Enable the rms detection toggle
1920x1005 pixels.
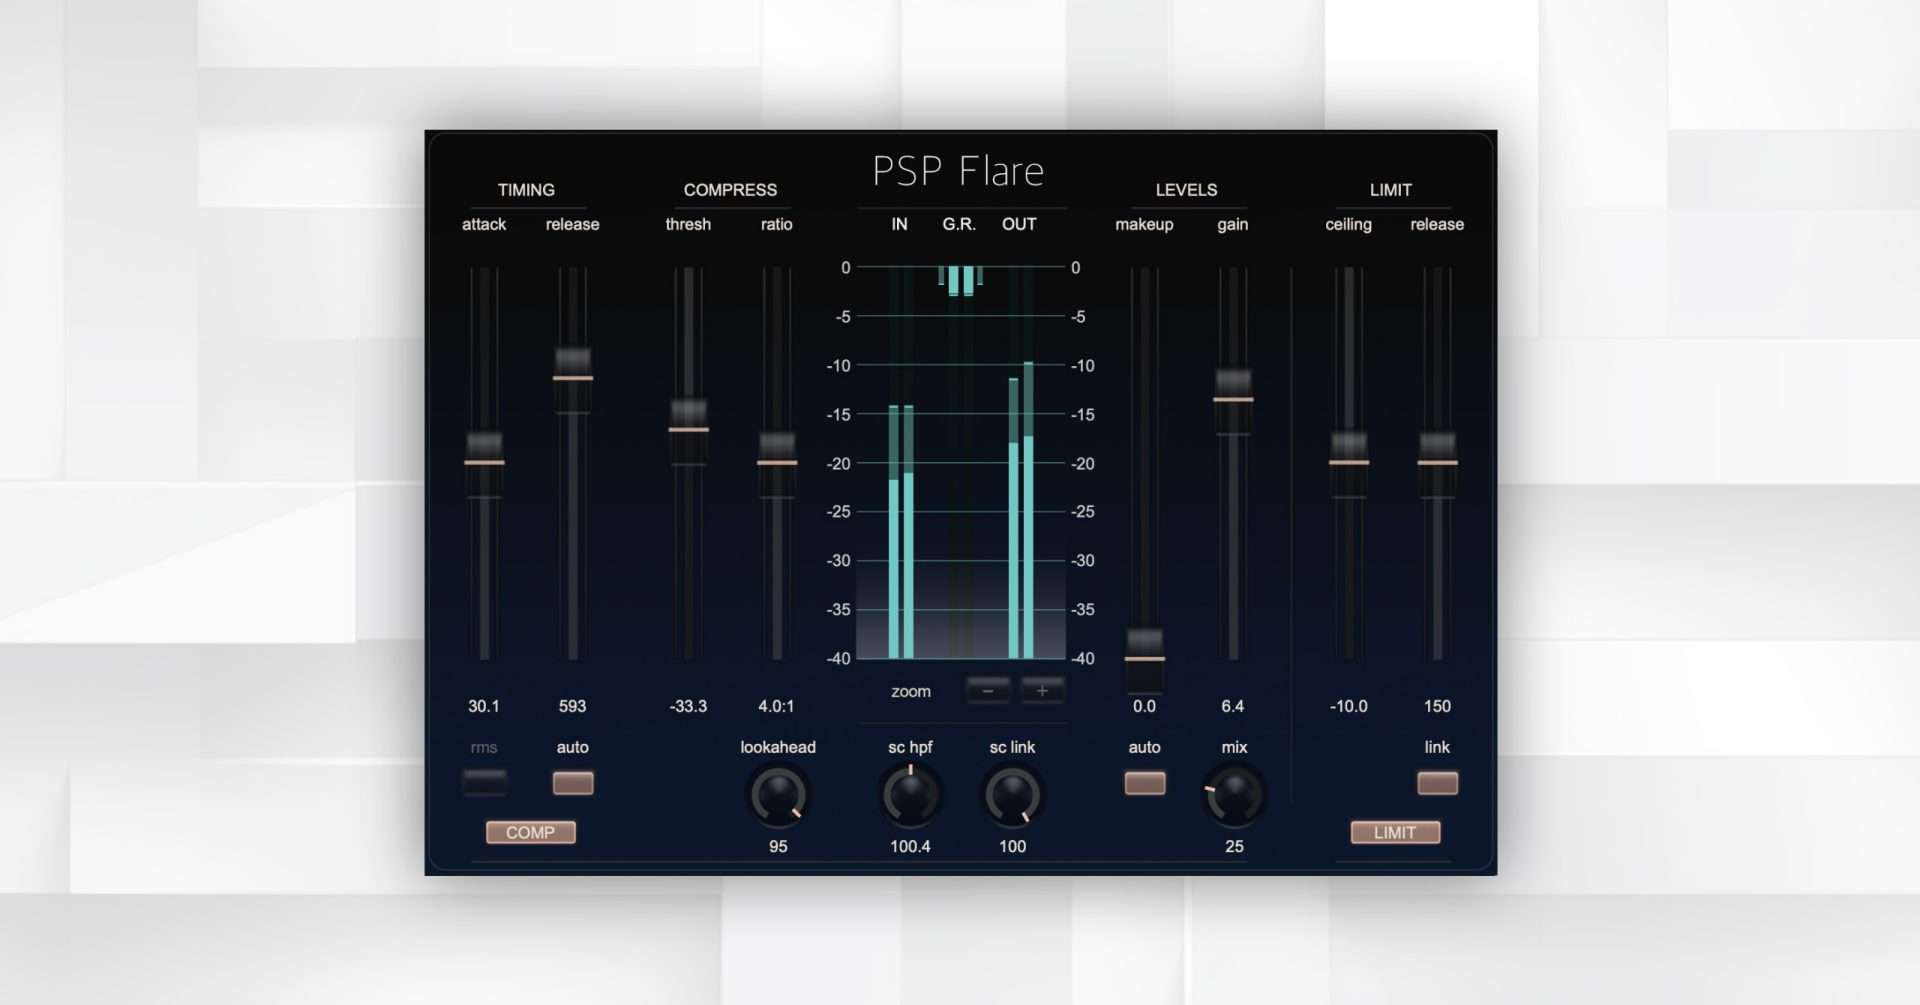point(484,782)
